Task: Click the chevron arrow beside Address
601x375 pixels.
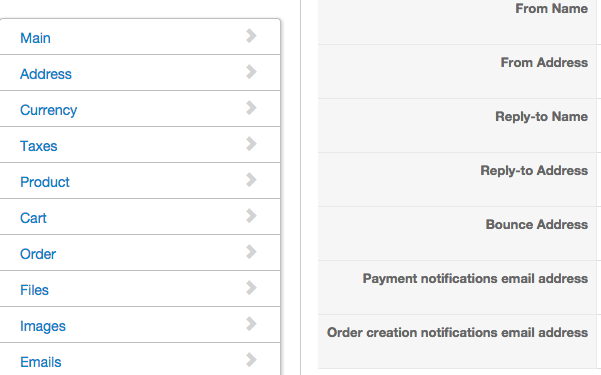Action: tap(251, 72)
